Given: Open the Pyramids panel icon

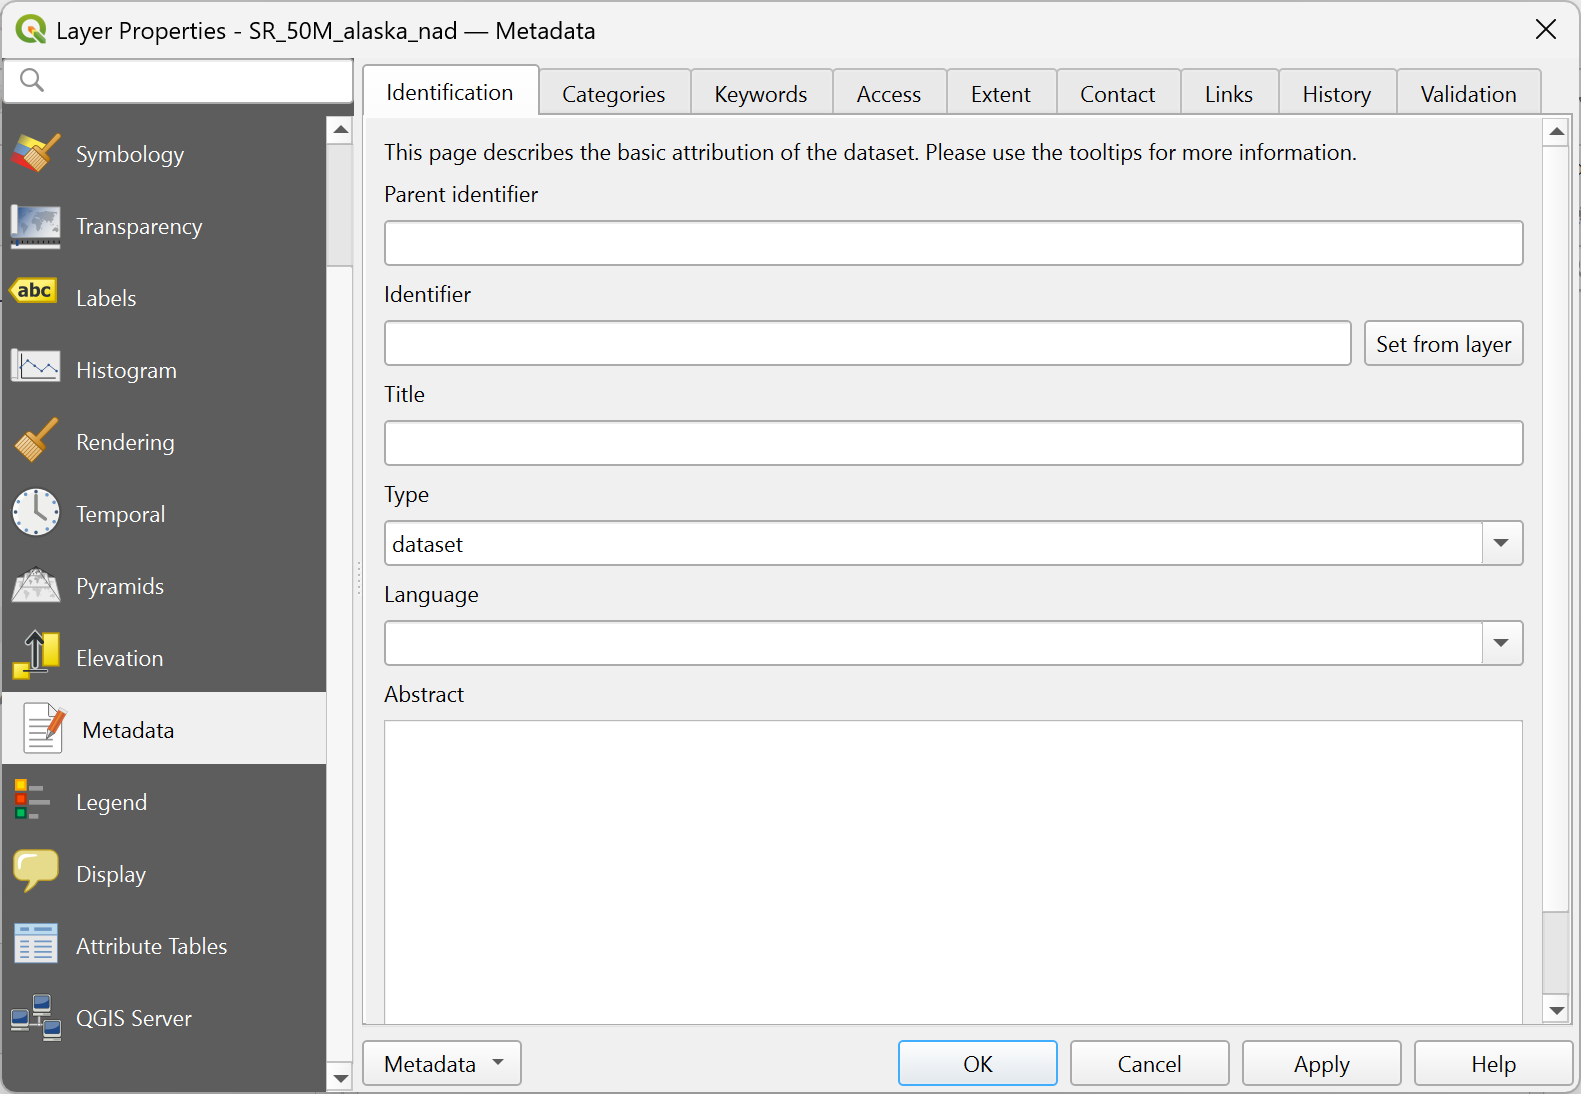Looking at the screenshot, I should pos(36,586).
